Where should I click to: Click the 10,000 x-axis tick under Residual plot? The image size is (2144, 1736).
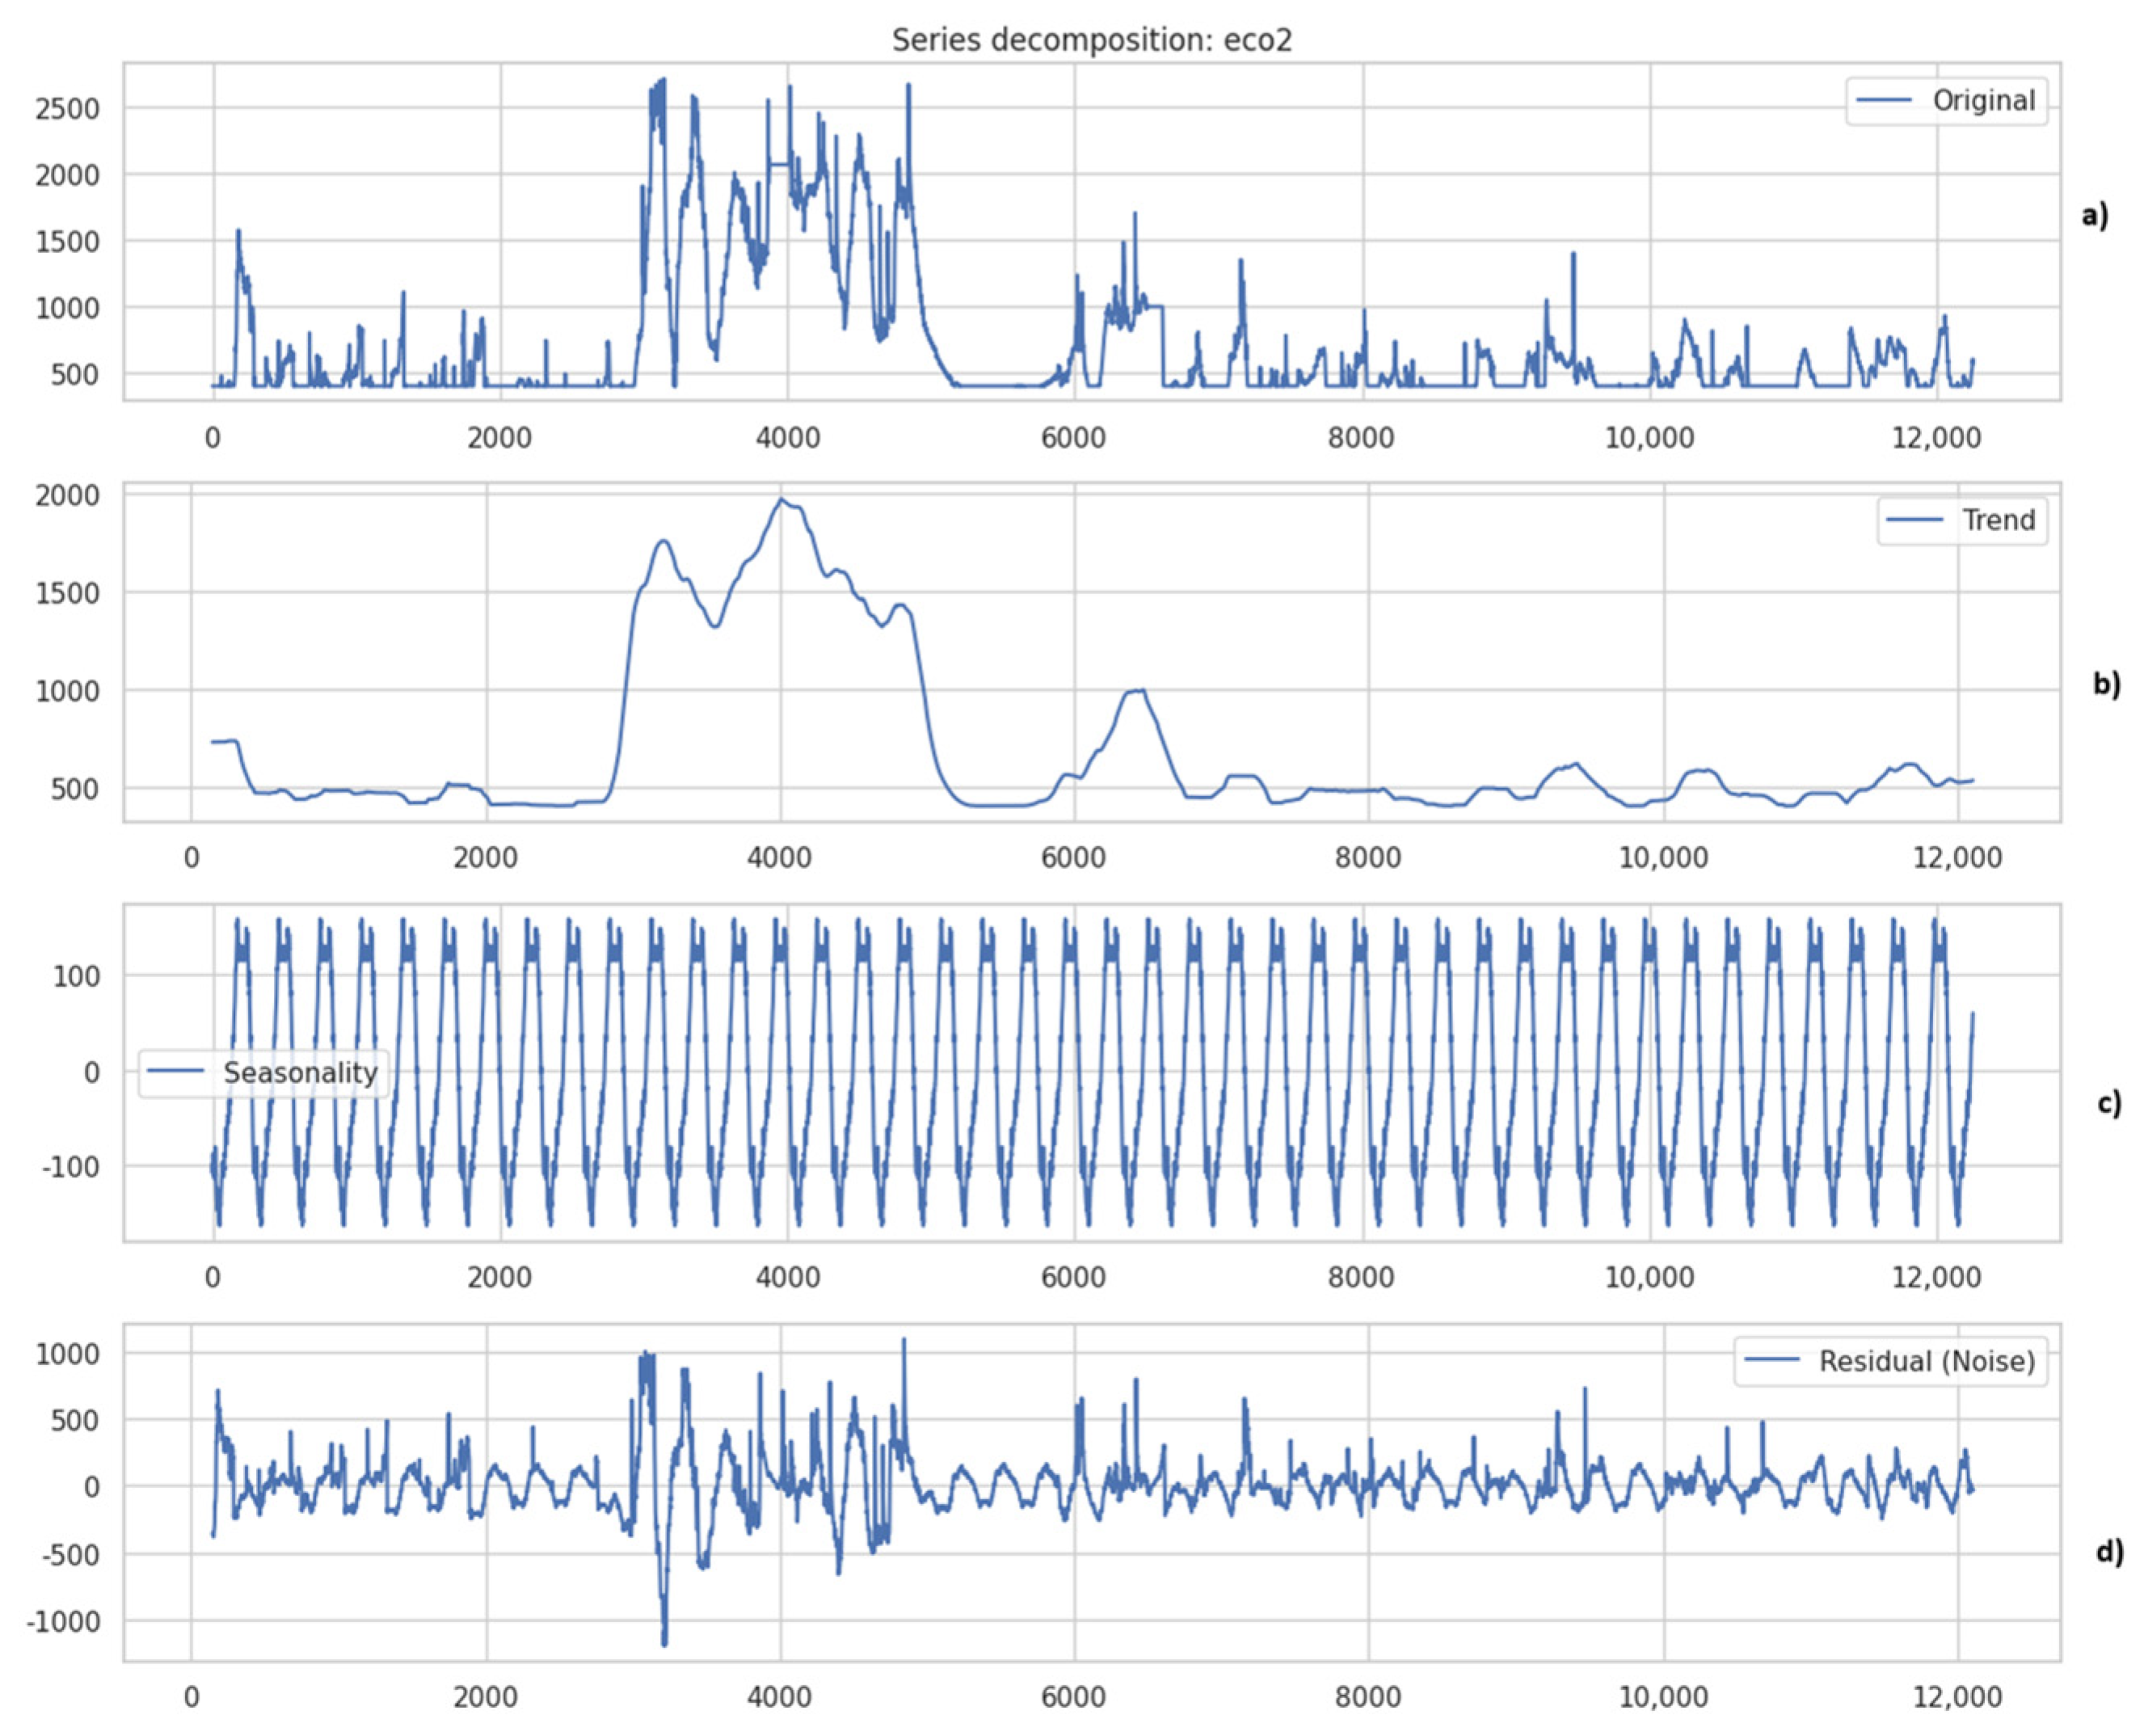point(1664,1697)
